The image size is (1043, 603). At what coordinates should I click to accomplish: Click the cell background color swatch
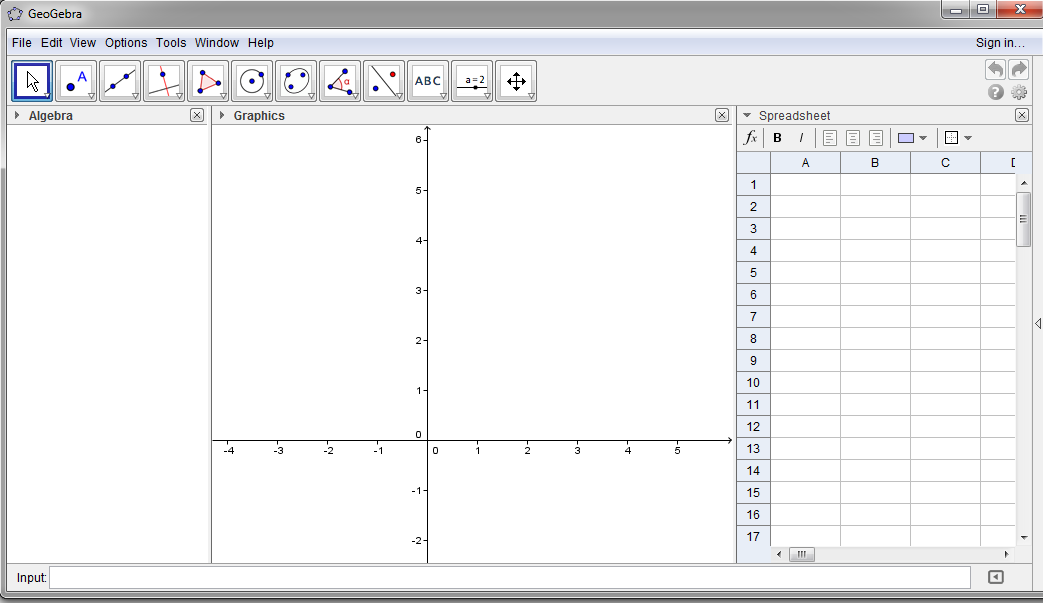(905, 138)
